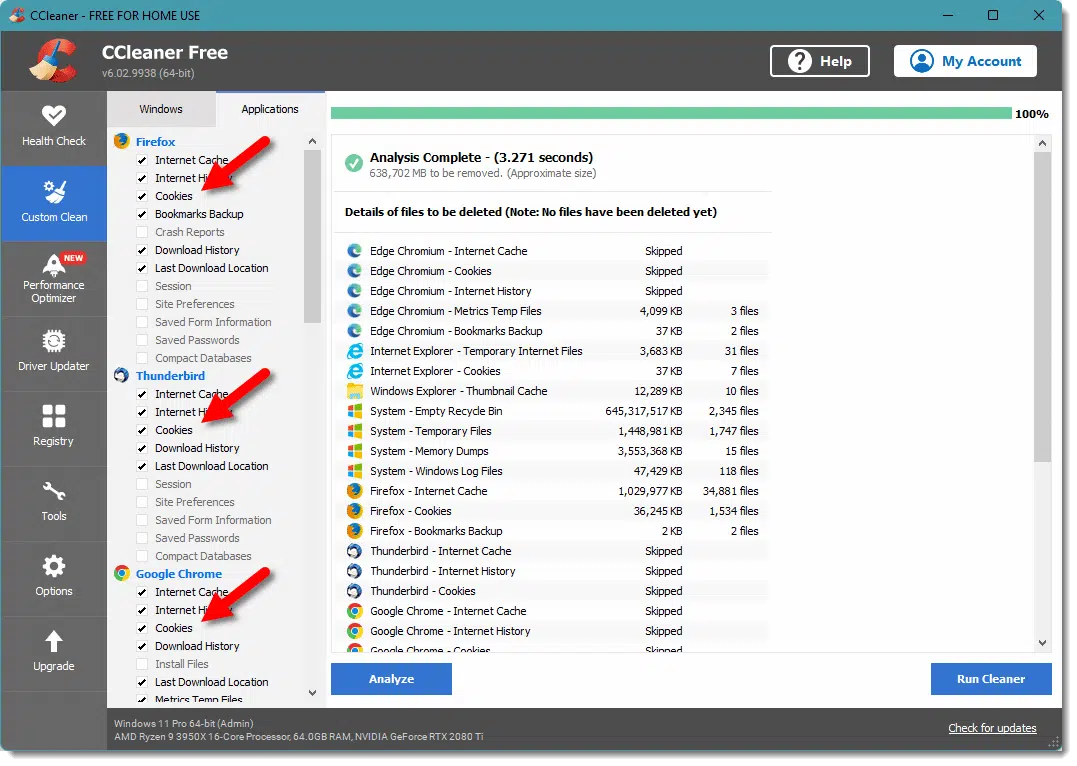Open the Driver Updater section
Image resolution: width=1077 pixels, height=766 pixels.
(54, 353)
